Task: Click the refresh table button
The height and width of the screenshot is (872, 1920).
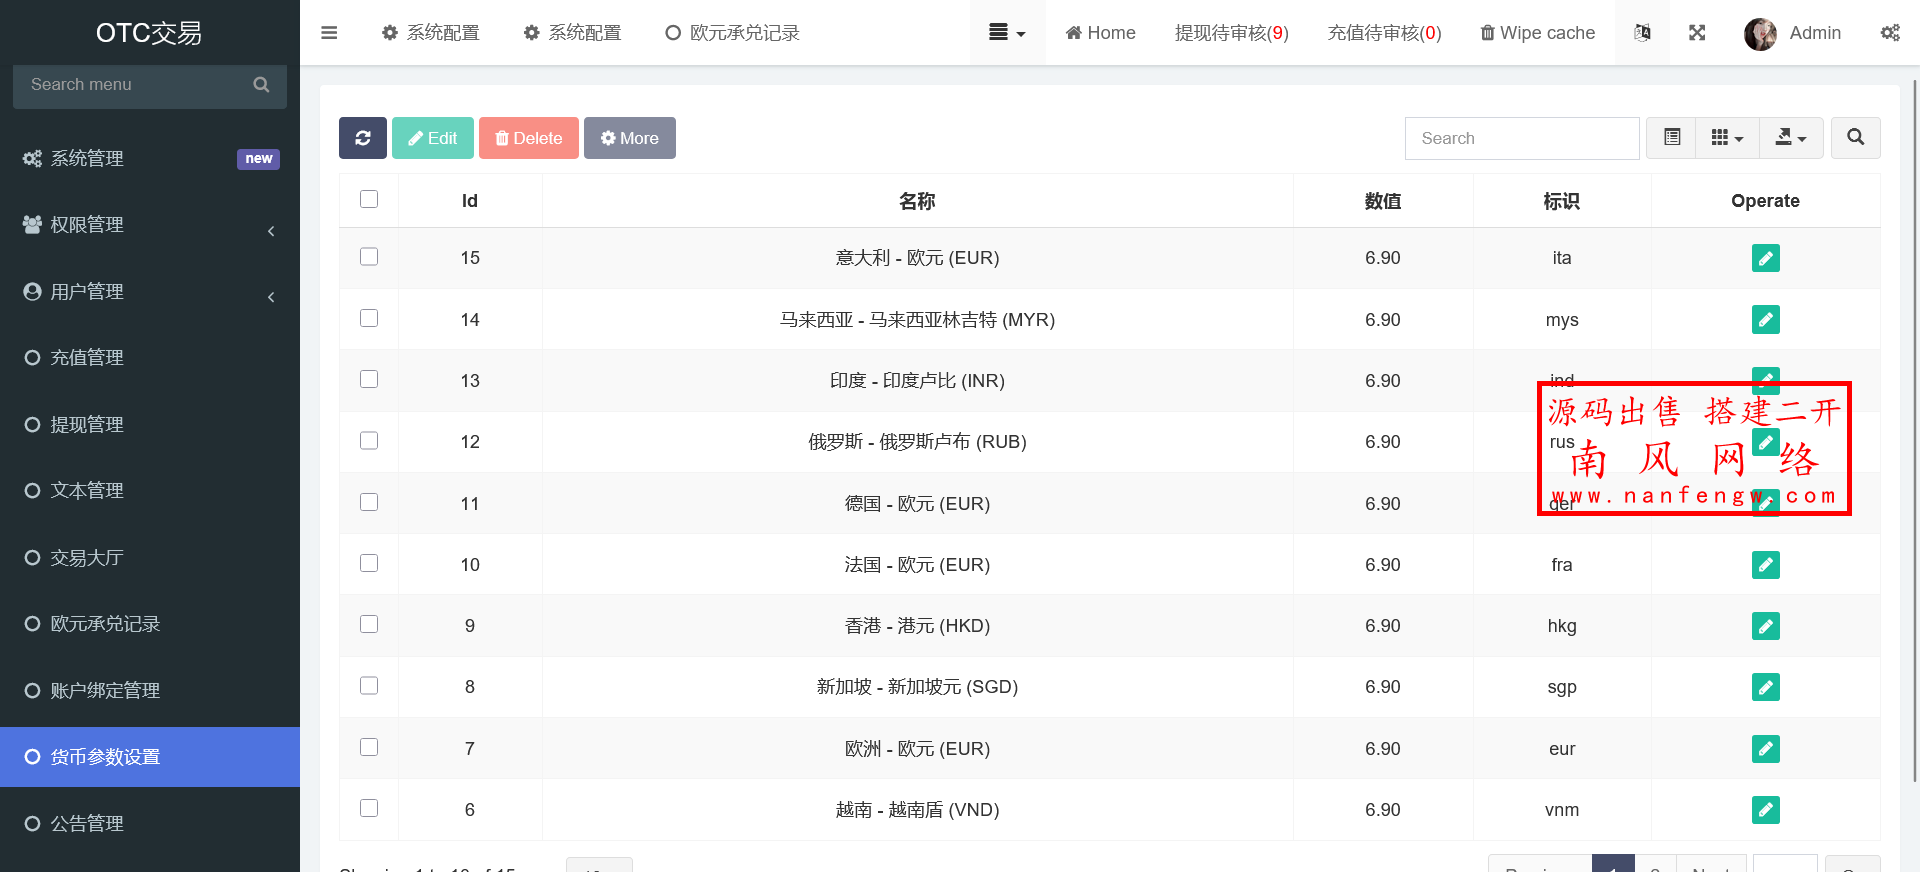Action: (x=363, y=138)
